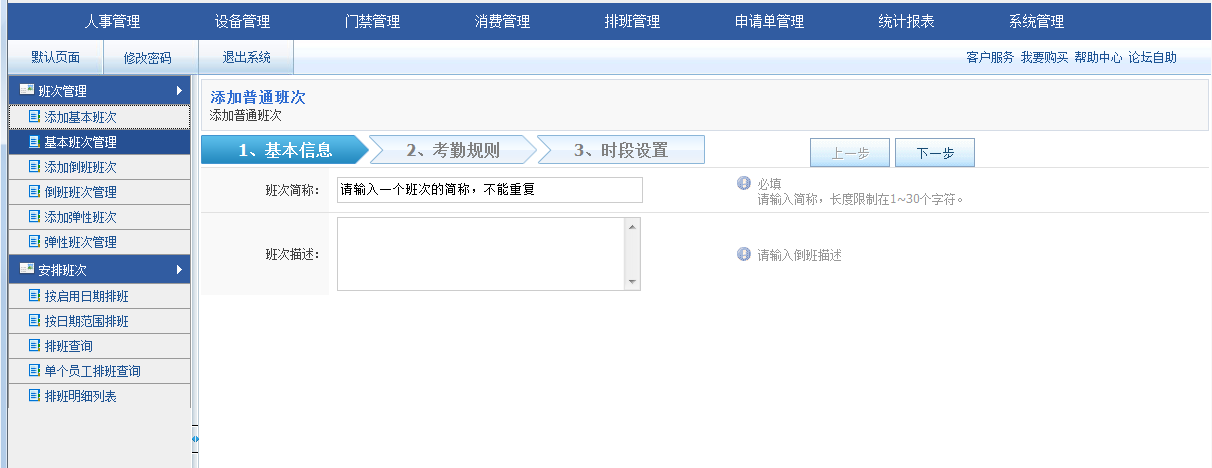This screenshot has height=468, width=1212.
Task: Select step 3、时段设置
Action: (x=621, y=150)
